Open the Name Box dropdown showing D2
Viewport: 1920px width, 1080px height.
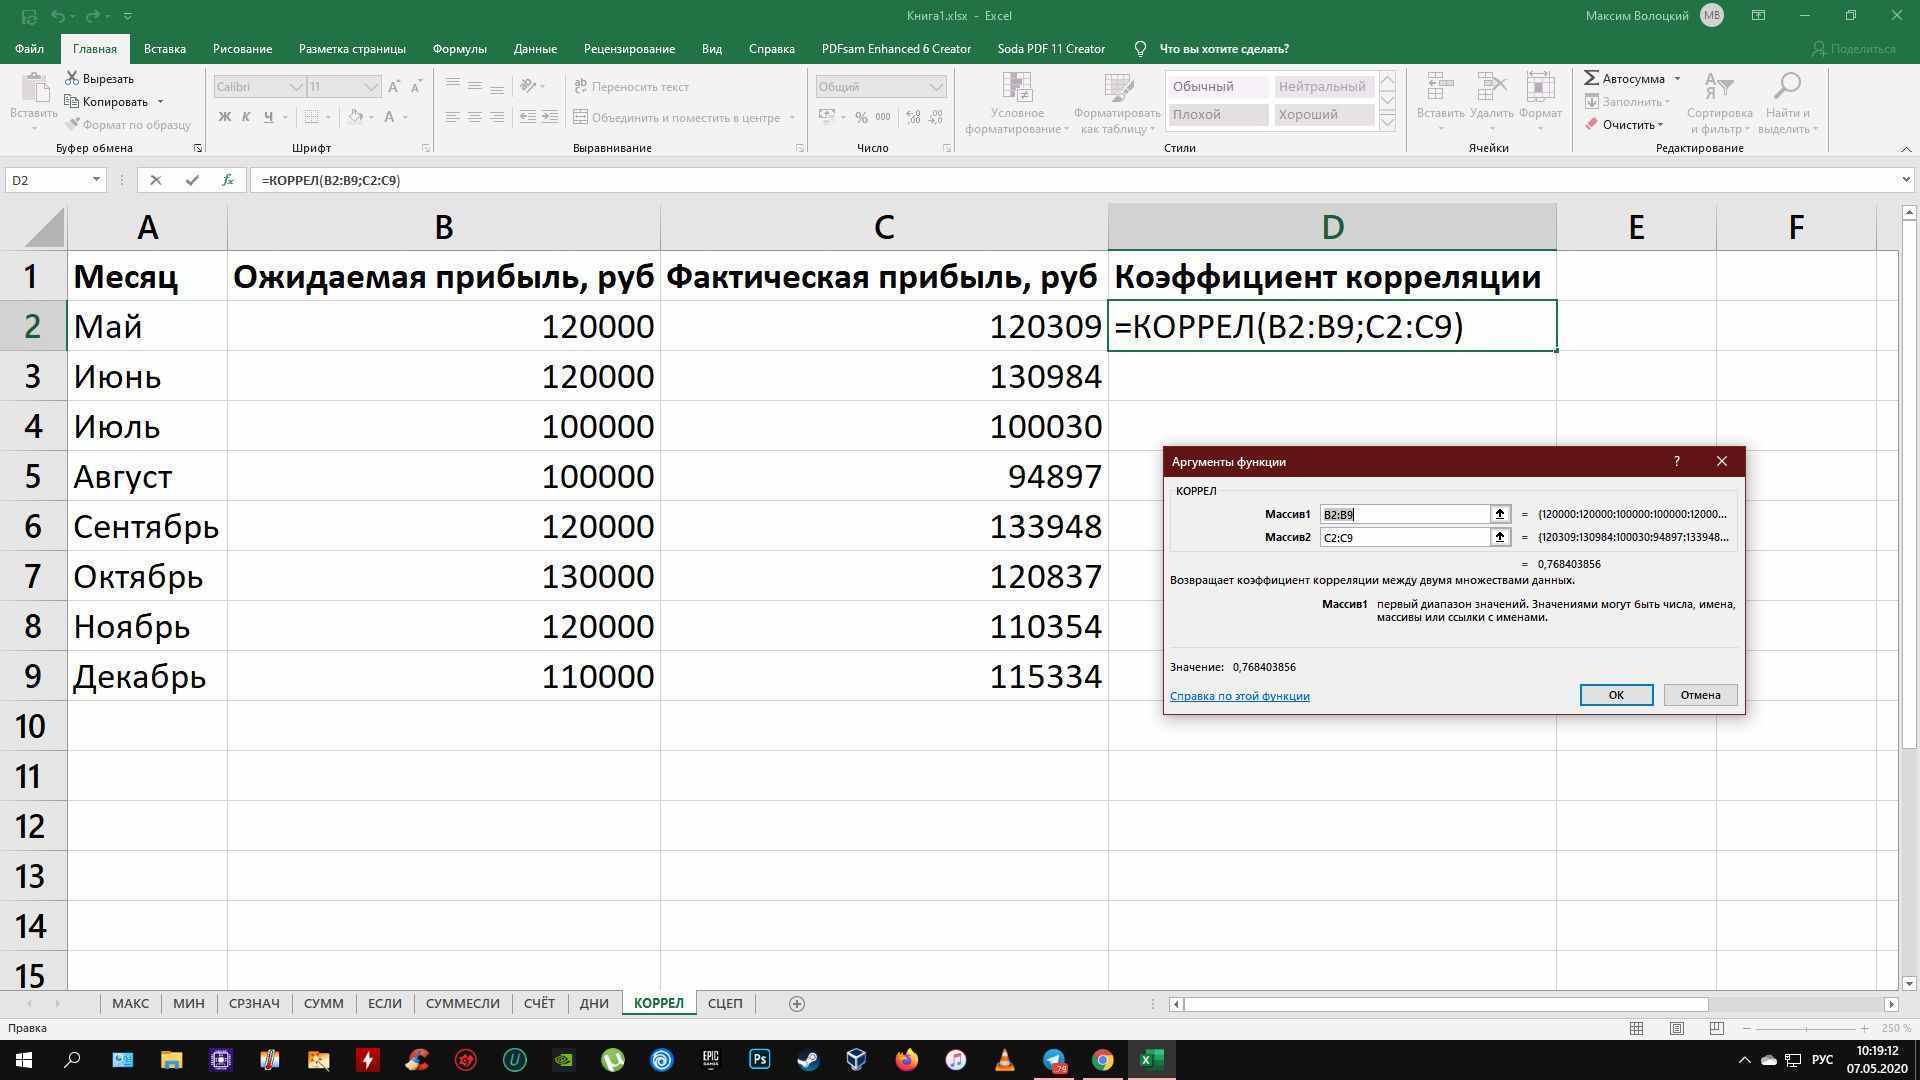click(x=96, y=180)
